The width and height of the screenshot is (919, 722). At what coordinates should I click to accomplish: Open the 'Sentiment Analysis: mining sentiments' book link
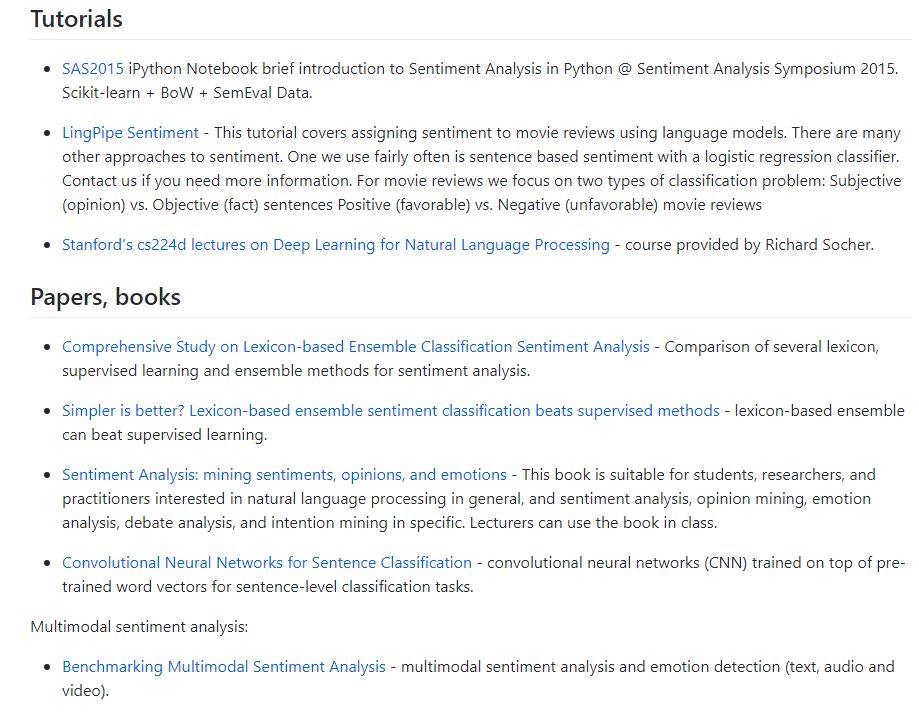(x=284, y=475)
